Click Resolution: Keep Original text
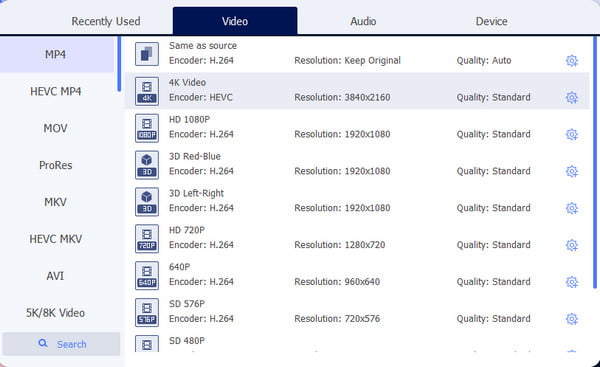 click(347, 60)
